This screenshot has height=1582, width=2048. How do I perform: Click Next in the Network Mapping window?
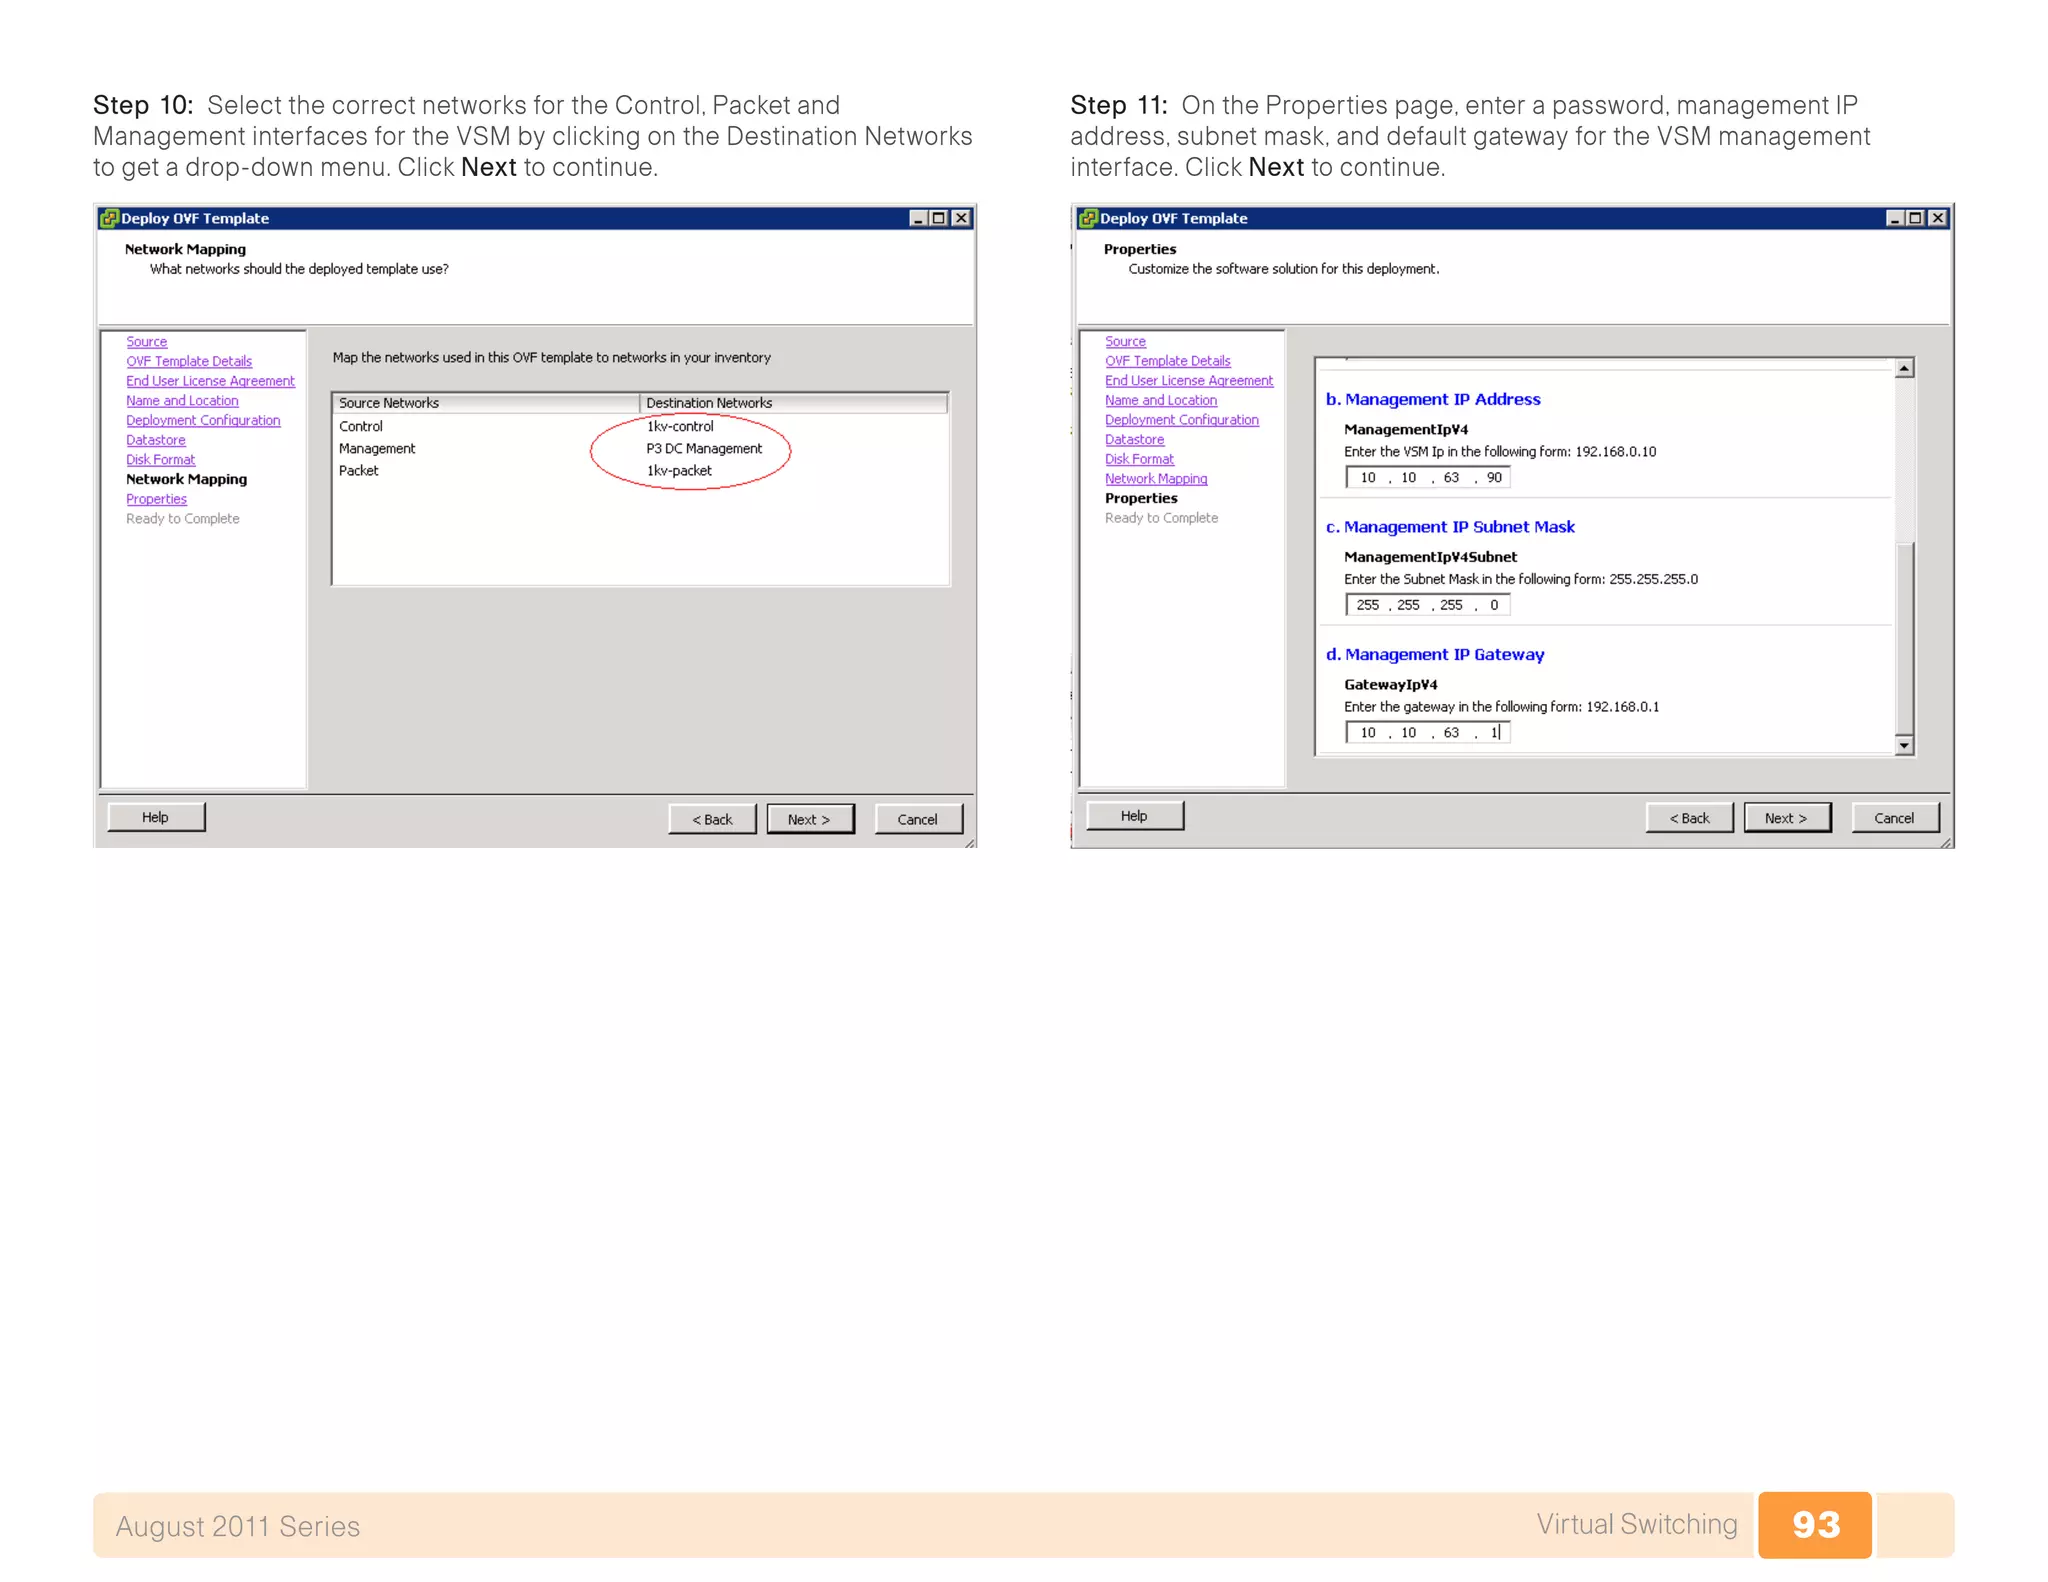click(810, 819)
